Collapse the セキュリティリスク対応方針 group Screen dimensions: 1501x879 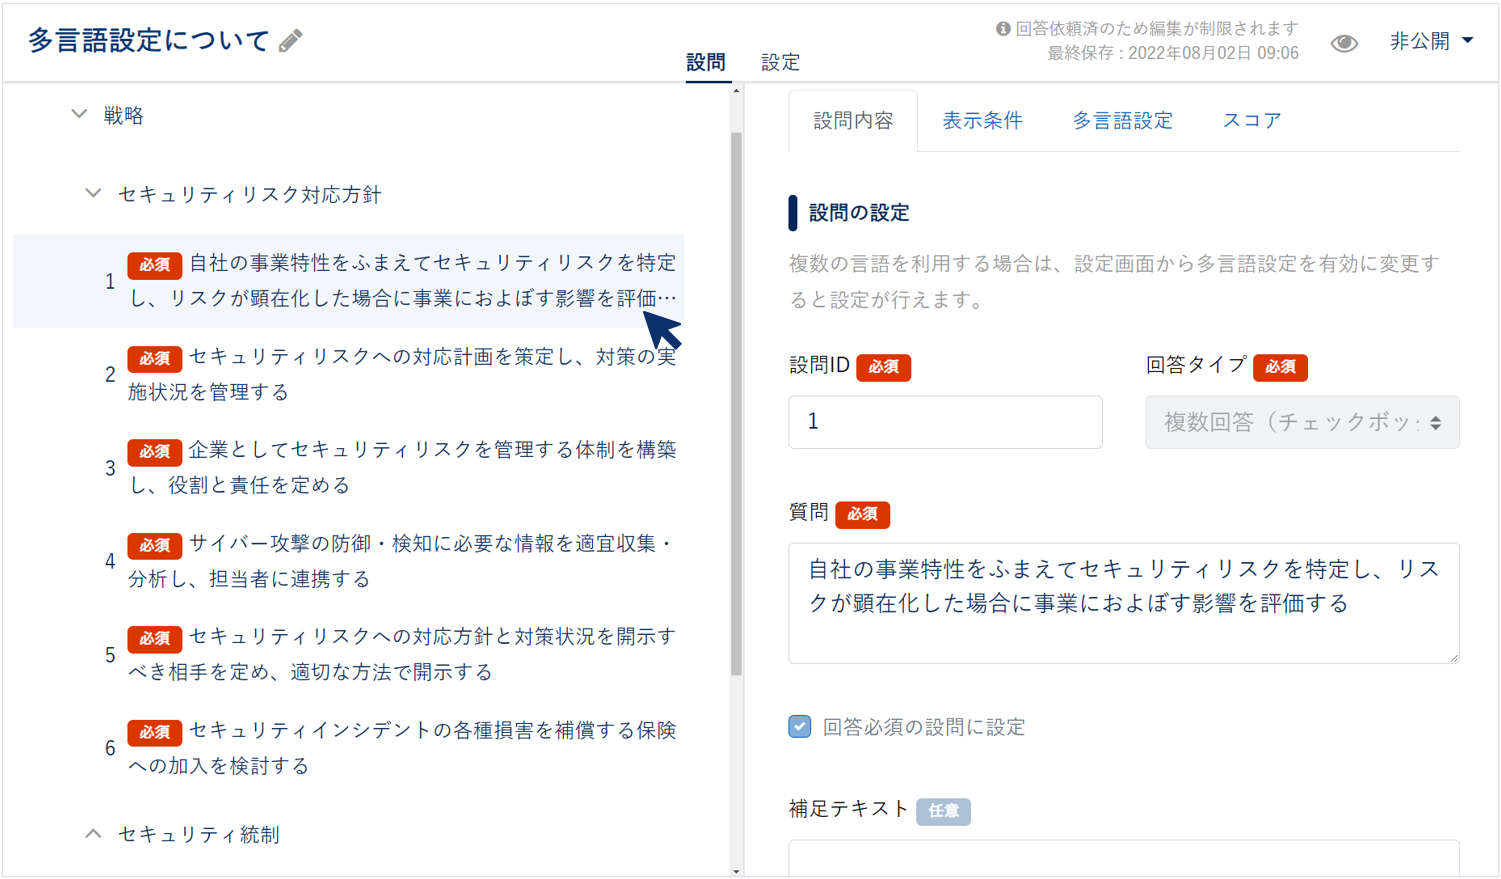tap(93, 194)
